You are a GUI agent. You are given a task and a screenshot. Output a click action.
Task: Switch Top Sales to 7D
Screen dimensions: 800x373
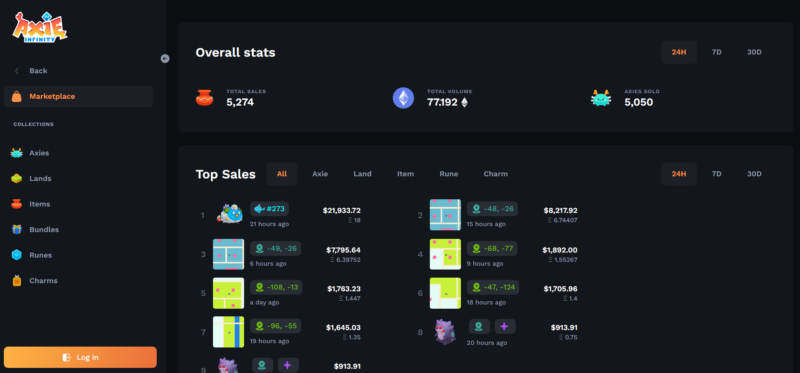pos(716,174)
